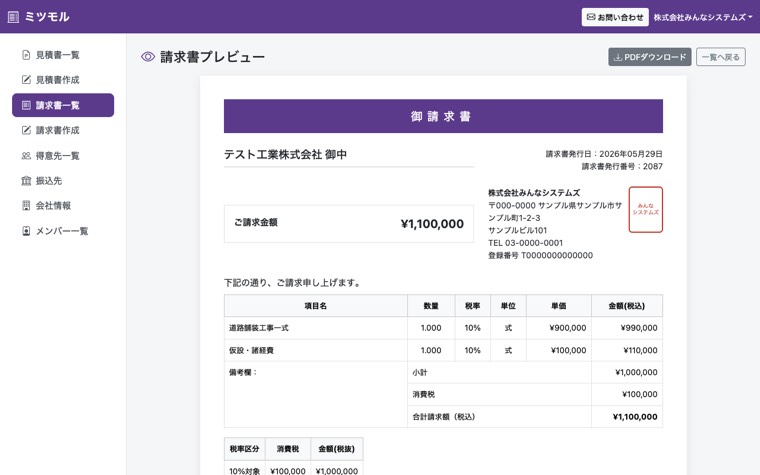The image size is (760, 475).
Task: Click the 単位 column header
Action: click(508, 306)
